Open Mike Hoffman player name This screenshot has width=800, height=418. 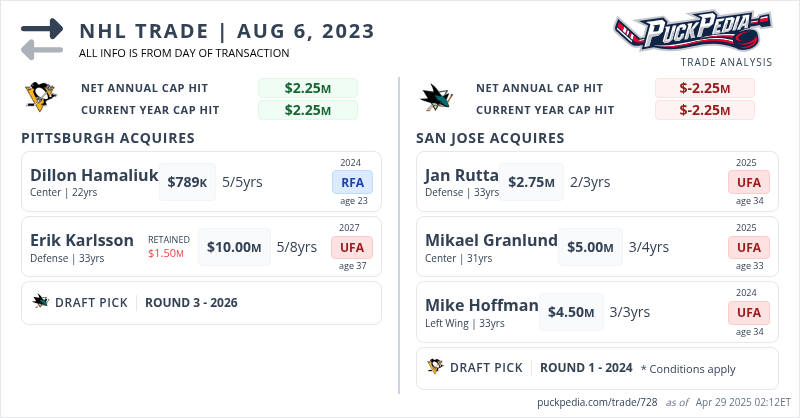coord(481,305)
